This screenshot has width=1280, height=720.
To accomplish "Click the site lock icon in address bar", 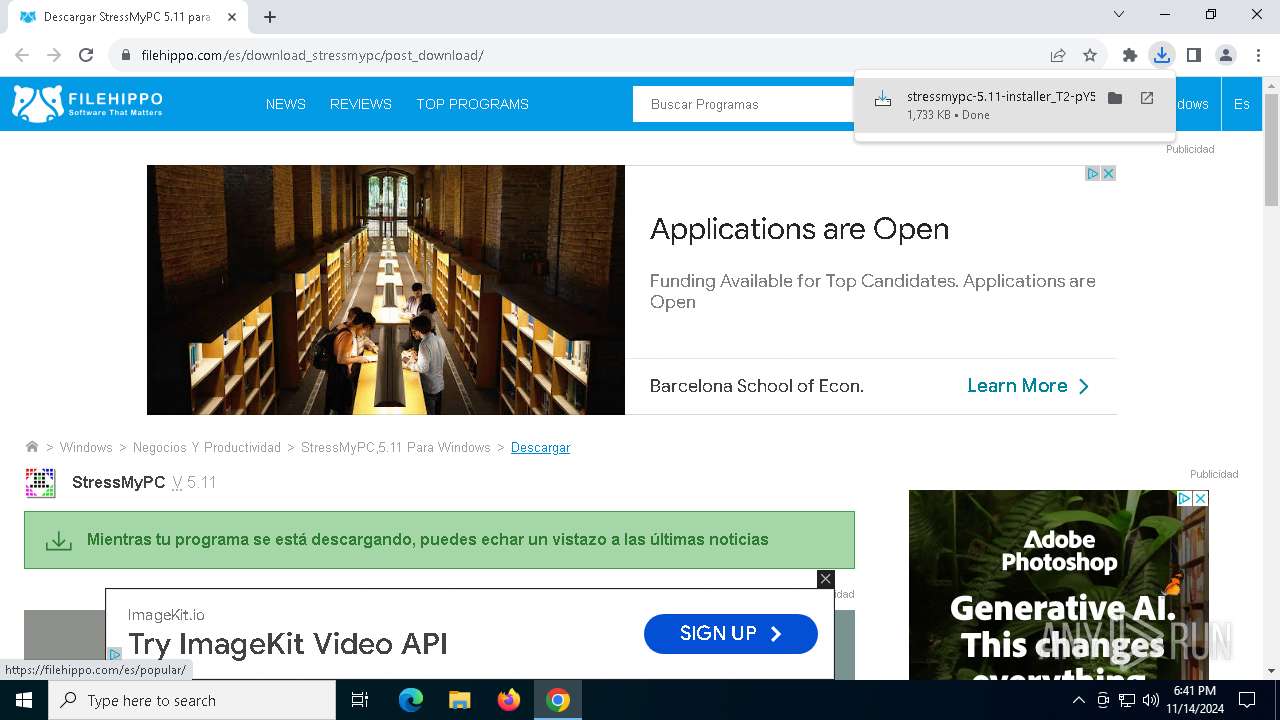I will coord(126,55).
